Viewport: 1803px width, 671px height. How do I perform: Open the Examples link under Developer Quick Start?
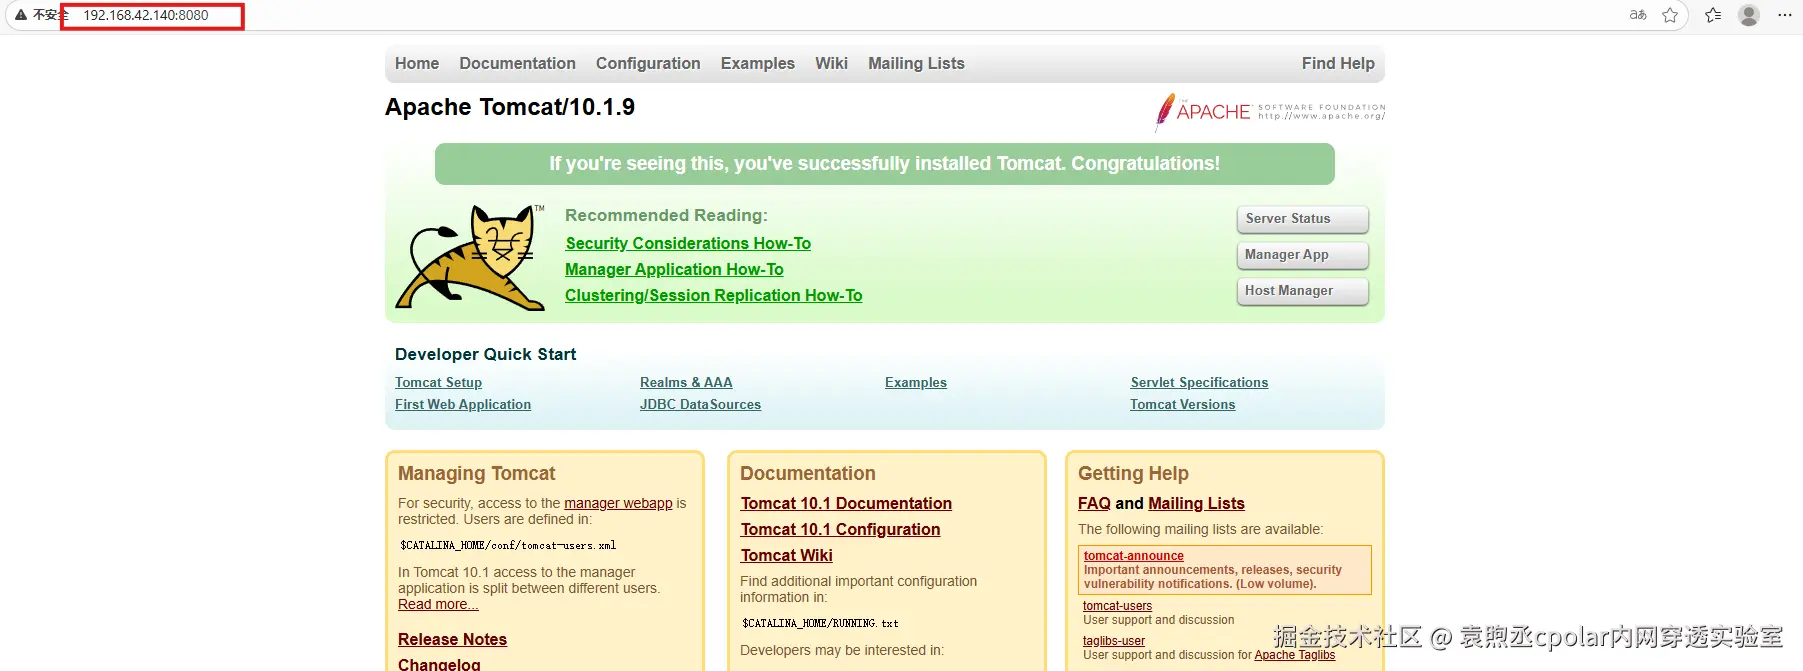(x=916, y=382)
